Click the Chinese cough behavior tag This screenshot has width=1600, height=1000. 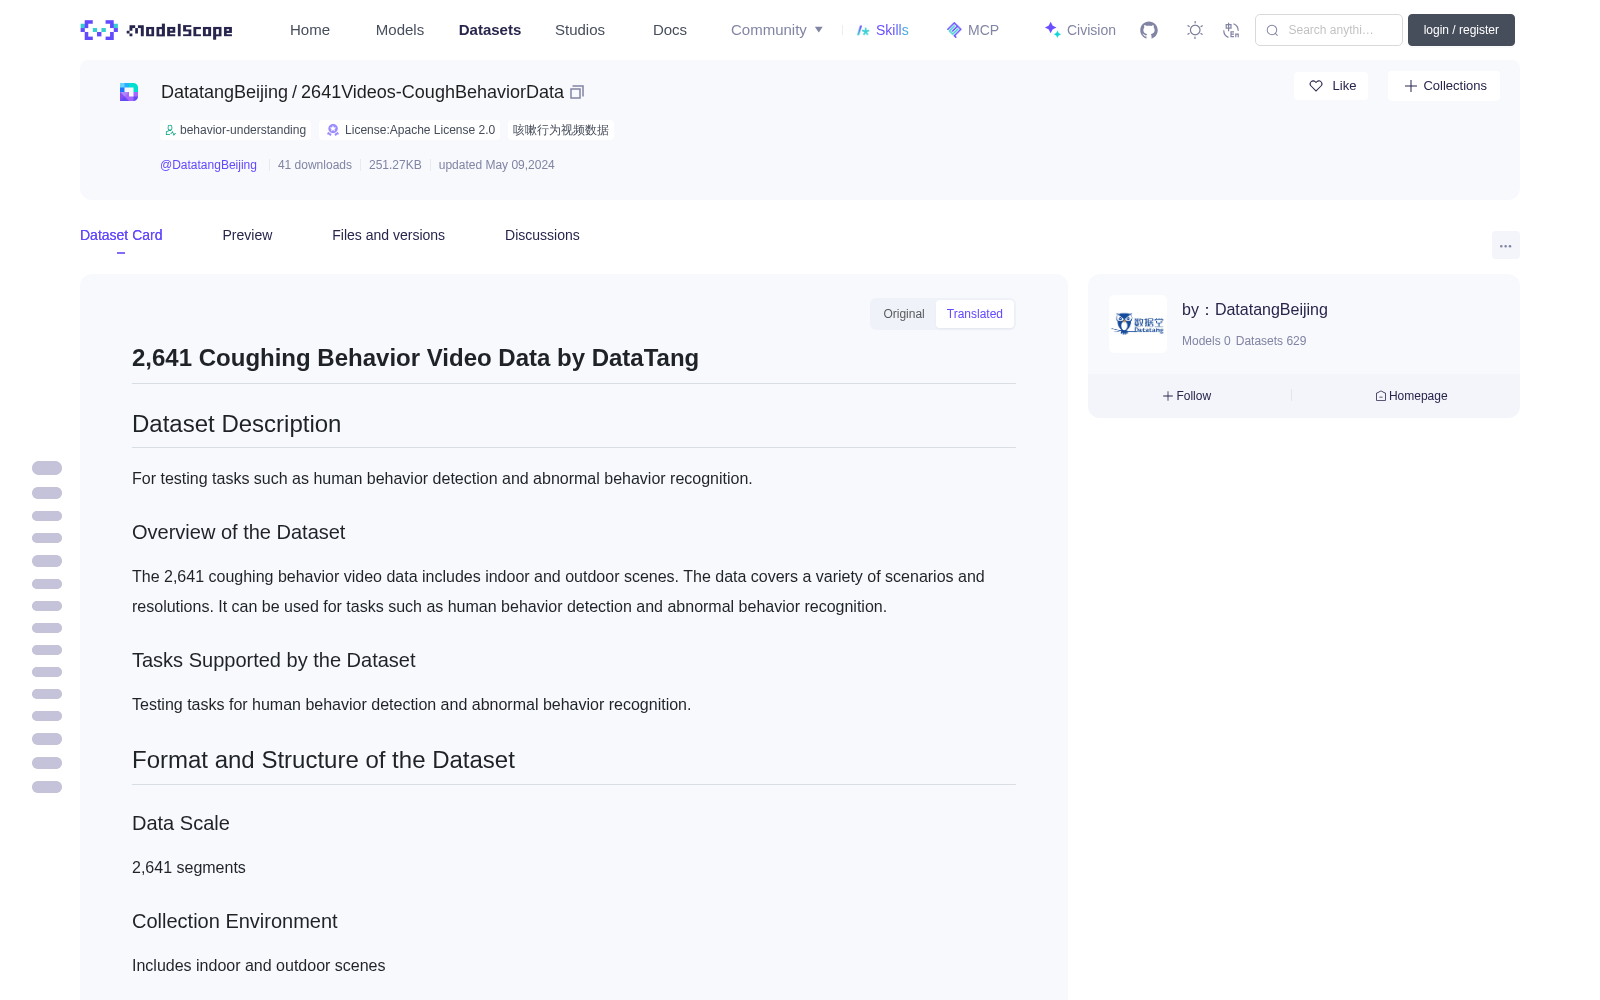tap(561, 130)
